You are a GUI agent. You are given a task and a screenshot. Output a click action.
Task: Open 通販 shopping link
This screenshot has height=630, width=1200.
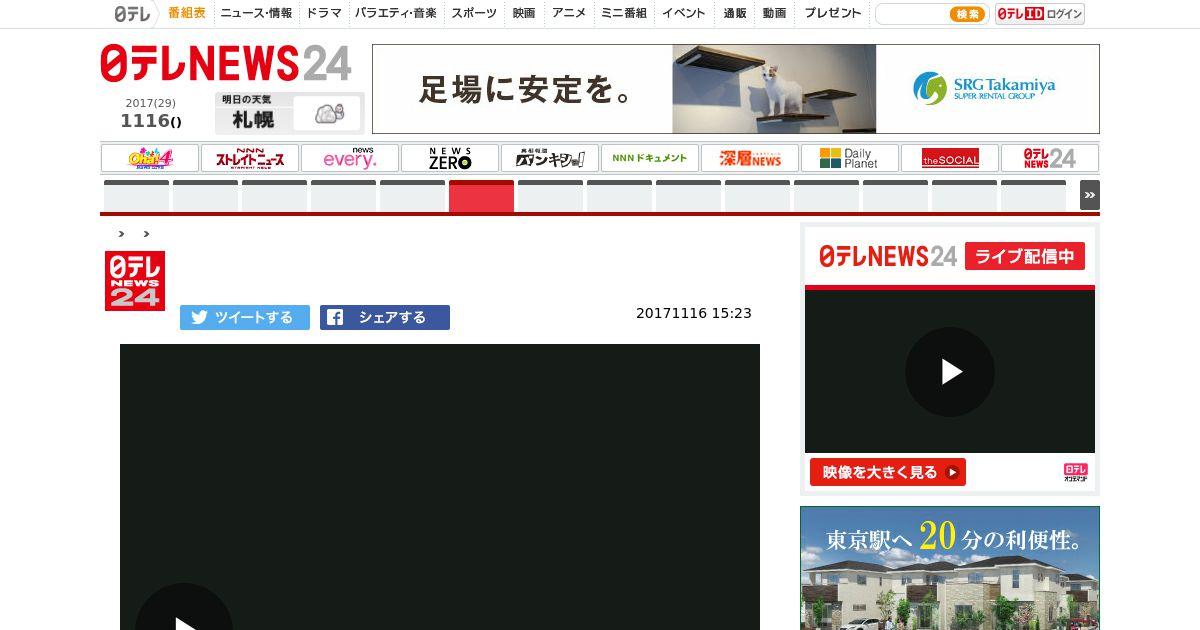point(735,13)
